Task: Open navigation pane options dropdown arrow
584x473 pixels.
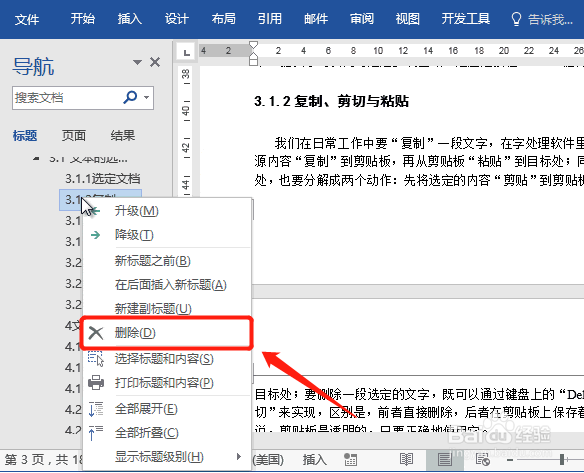Action: (x=137, y=62)
